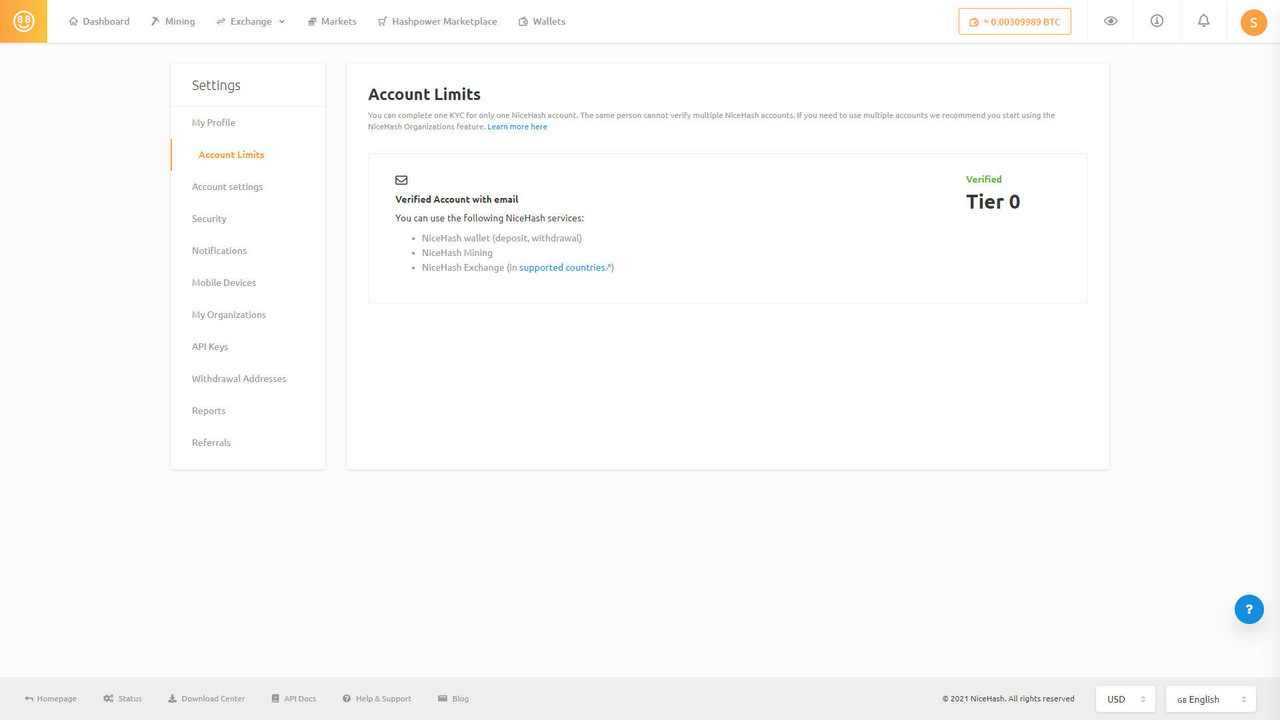
Task: Open the NiceHash logo home link
Action: [x=23, y=21]
